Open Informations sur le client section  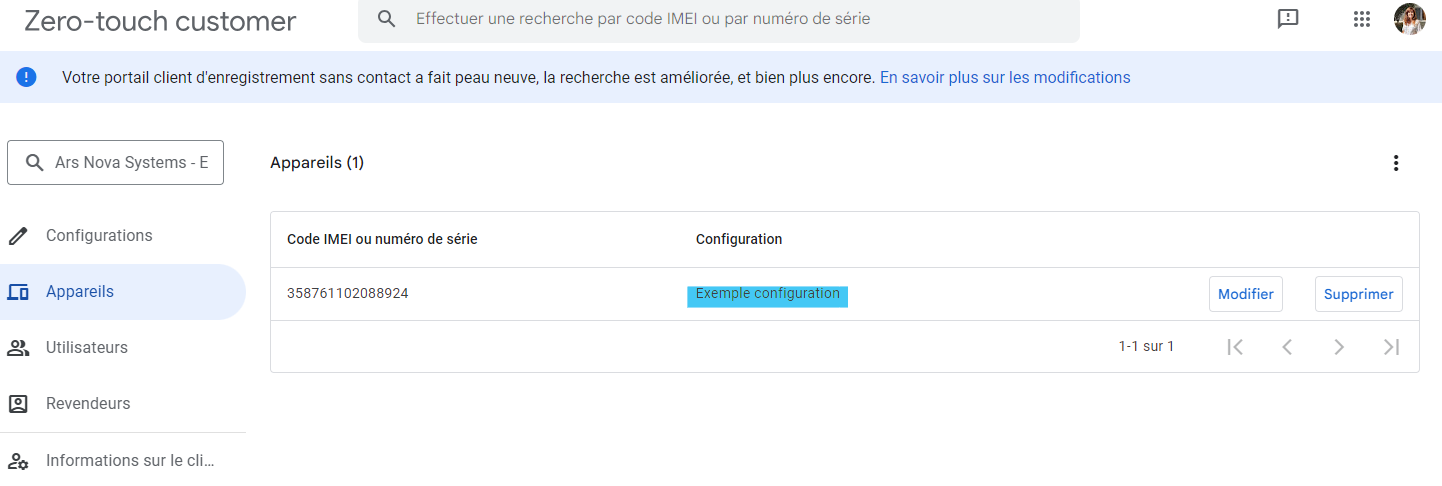click(x=130, y=461)
